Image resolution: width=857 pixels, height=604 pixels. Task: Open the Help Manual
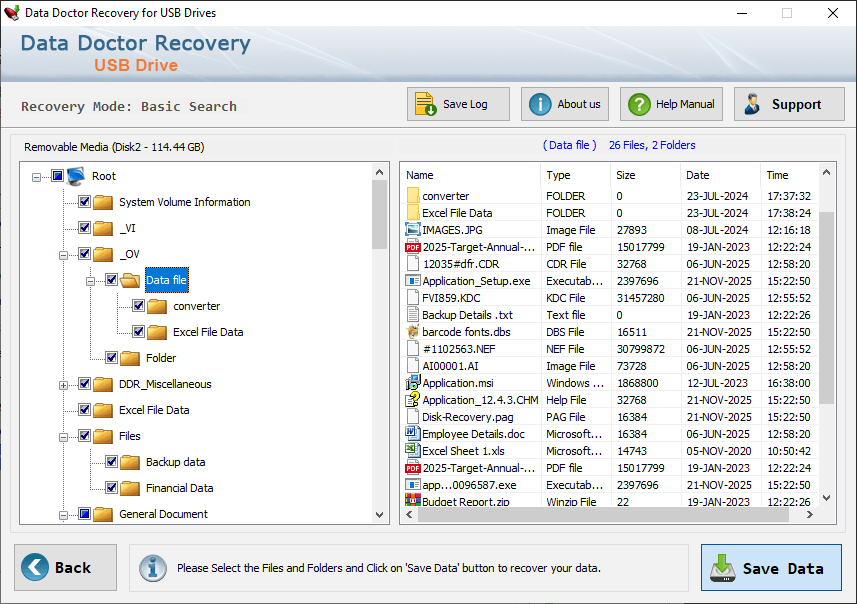point(671,104)
